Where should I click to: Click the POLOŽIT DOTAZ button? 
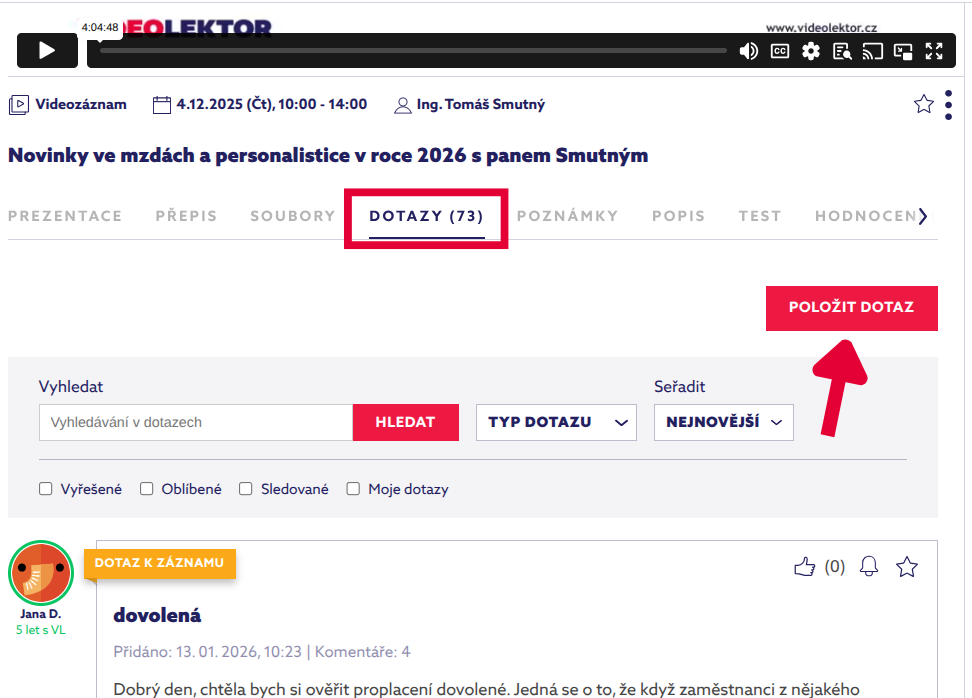point(851,308)
